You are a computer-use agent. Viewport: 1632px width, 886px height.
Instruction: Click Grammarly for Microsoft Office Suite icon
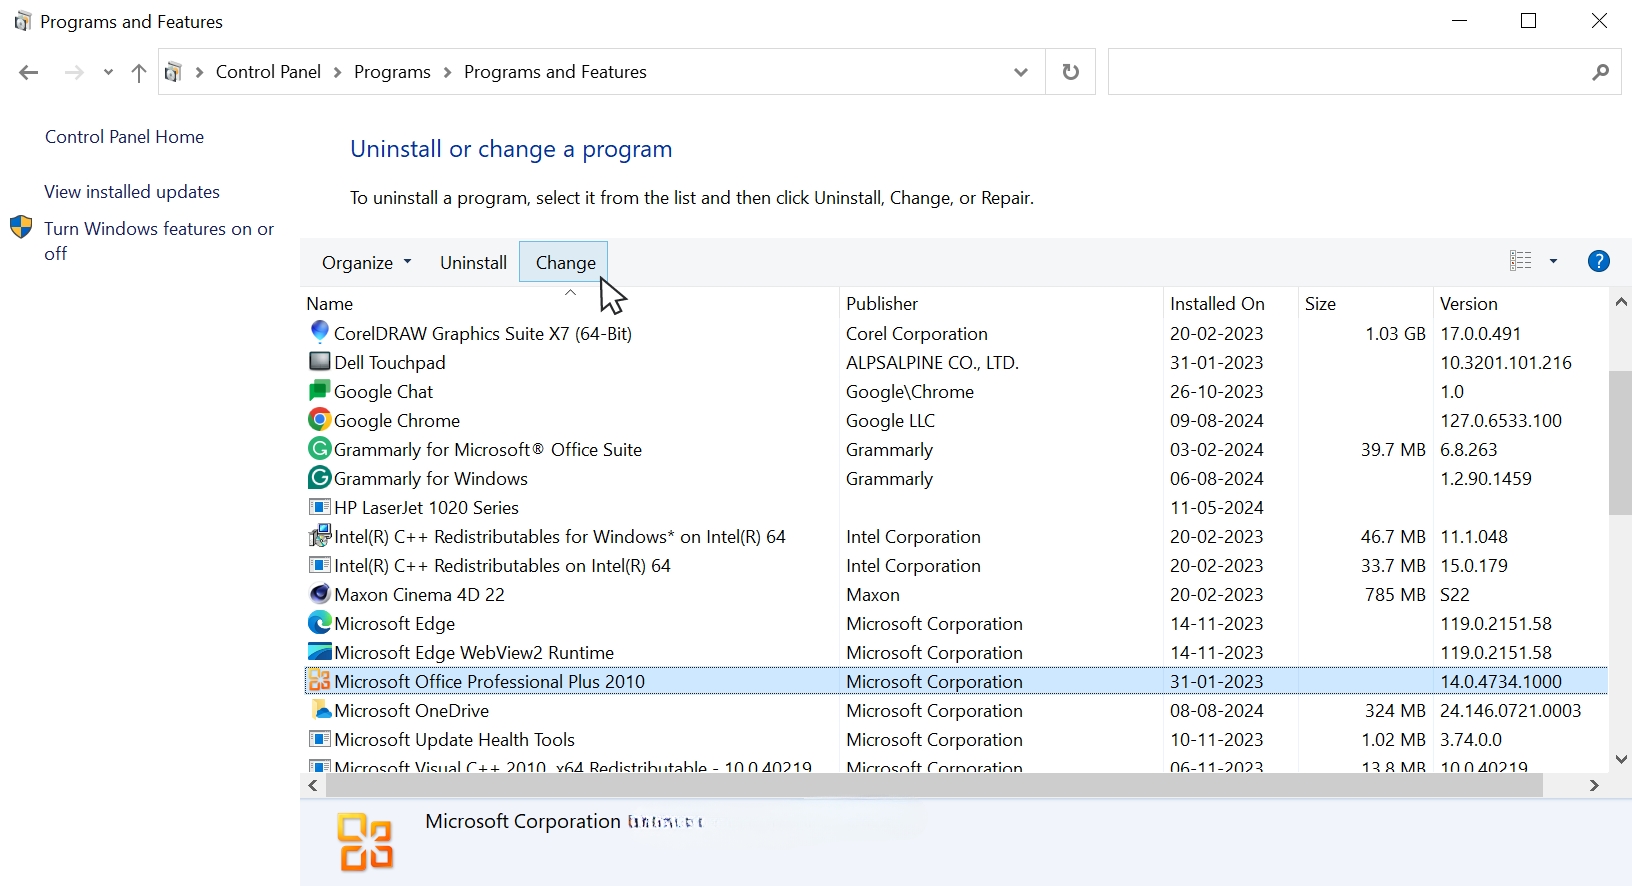click(319, 448)
